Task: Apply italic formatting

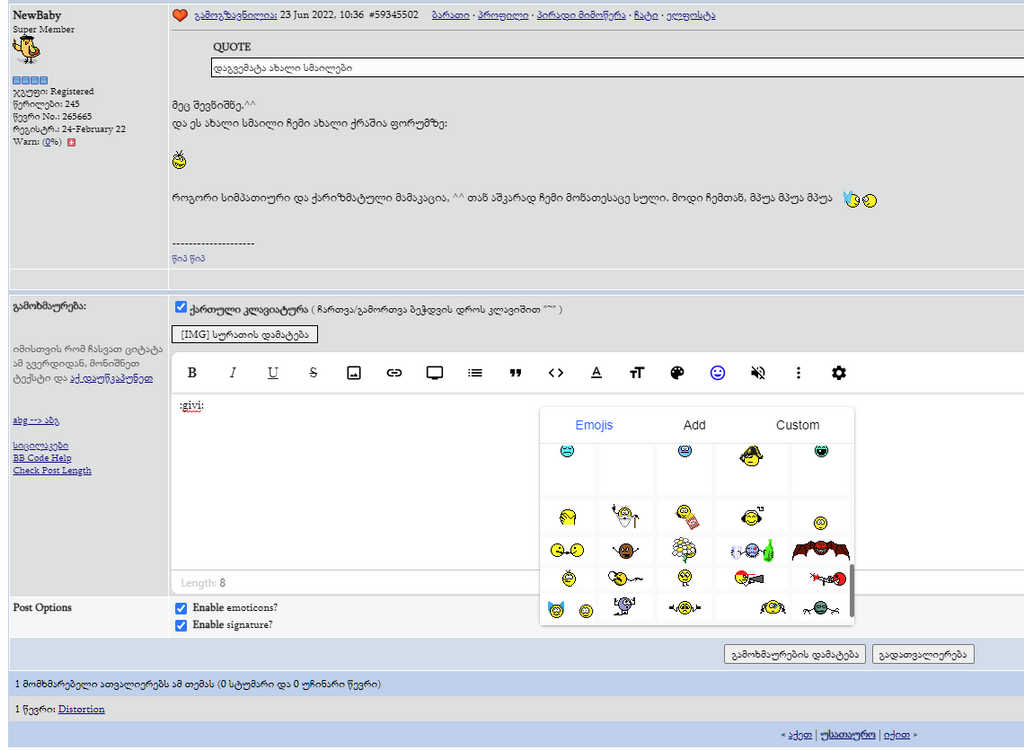Action: [232, 372]
